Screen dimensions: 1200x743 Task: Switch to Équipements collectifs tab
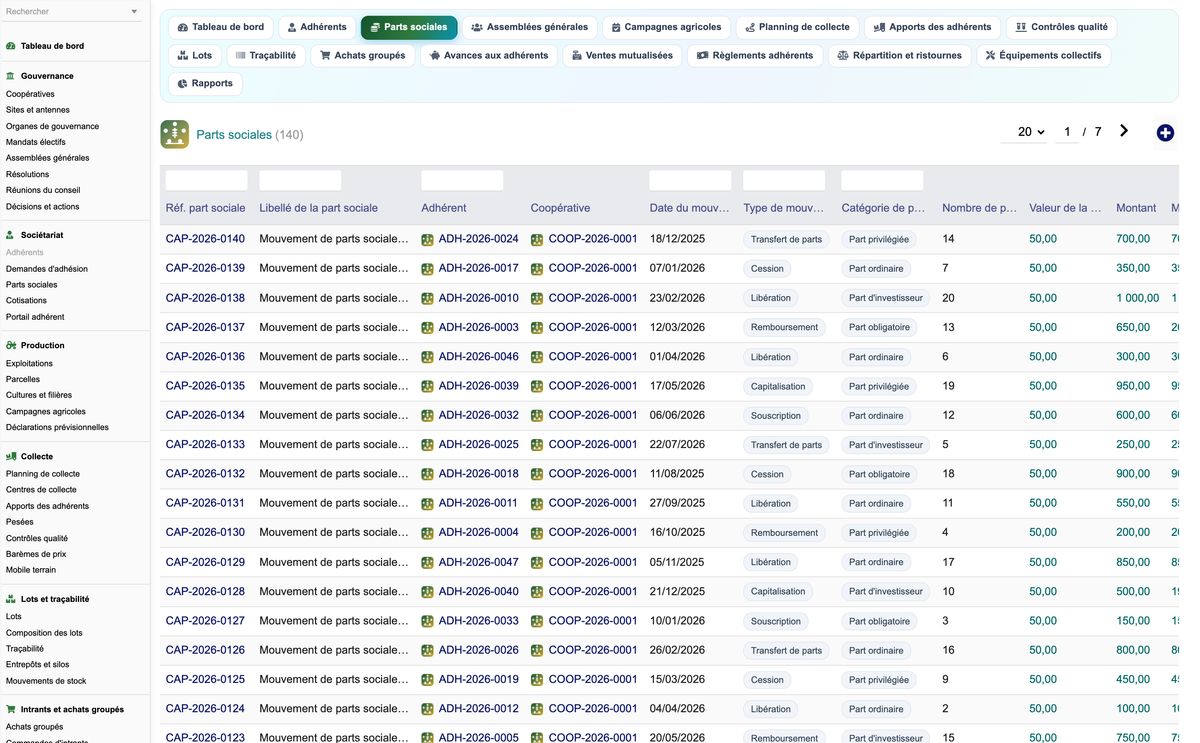click(1043, 55)
